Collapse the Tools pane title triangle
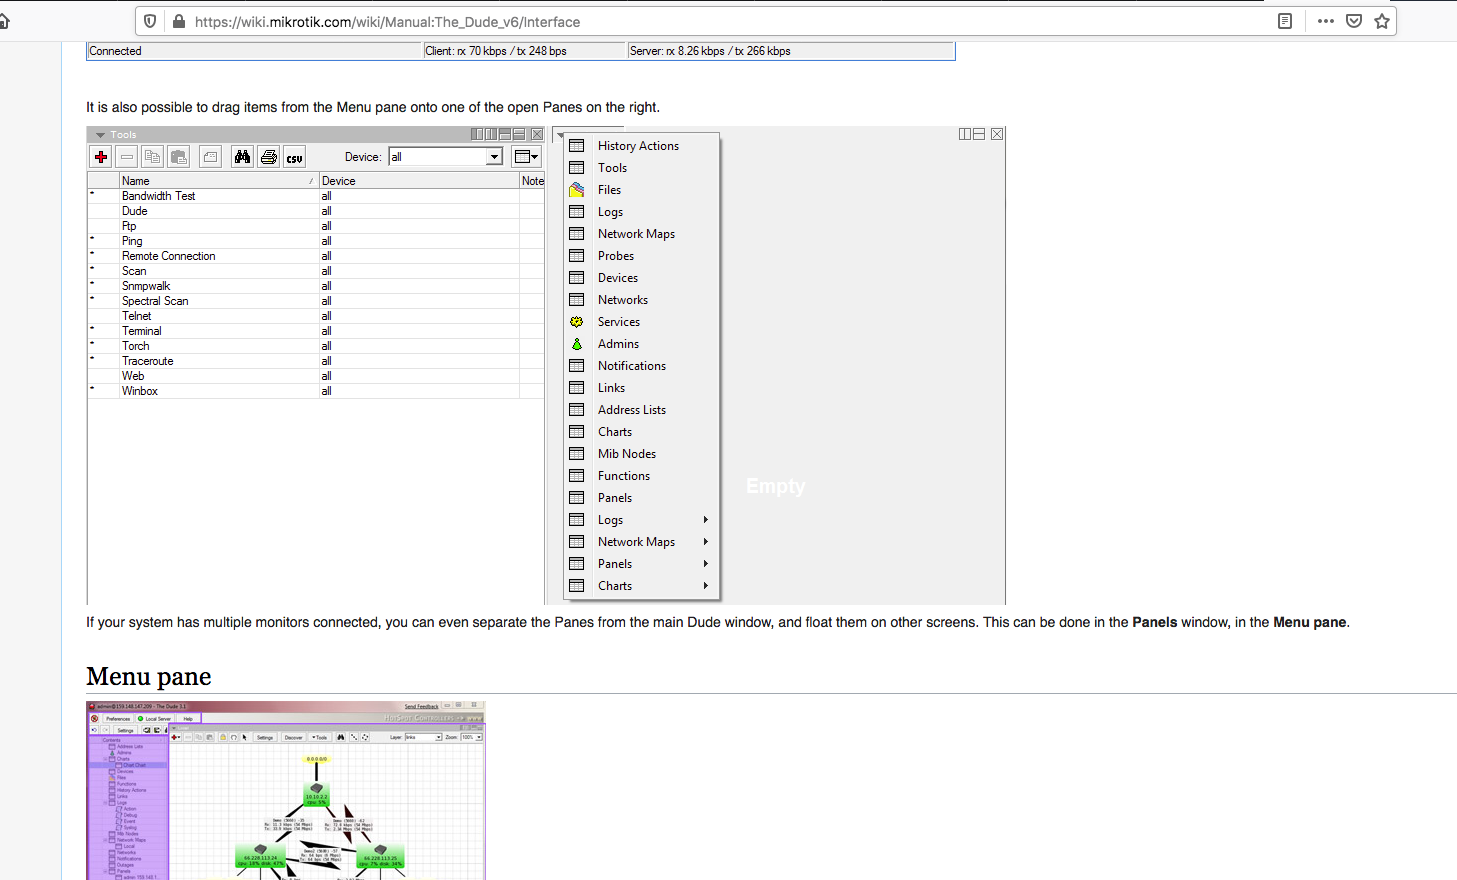The height and width of the screenshot is (880, 1457). click(x=100, y=135)
